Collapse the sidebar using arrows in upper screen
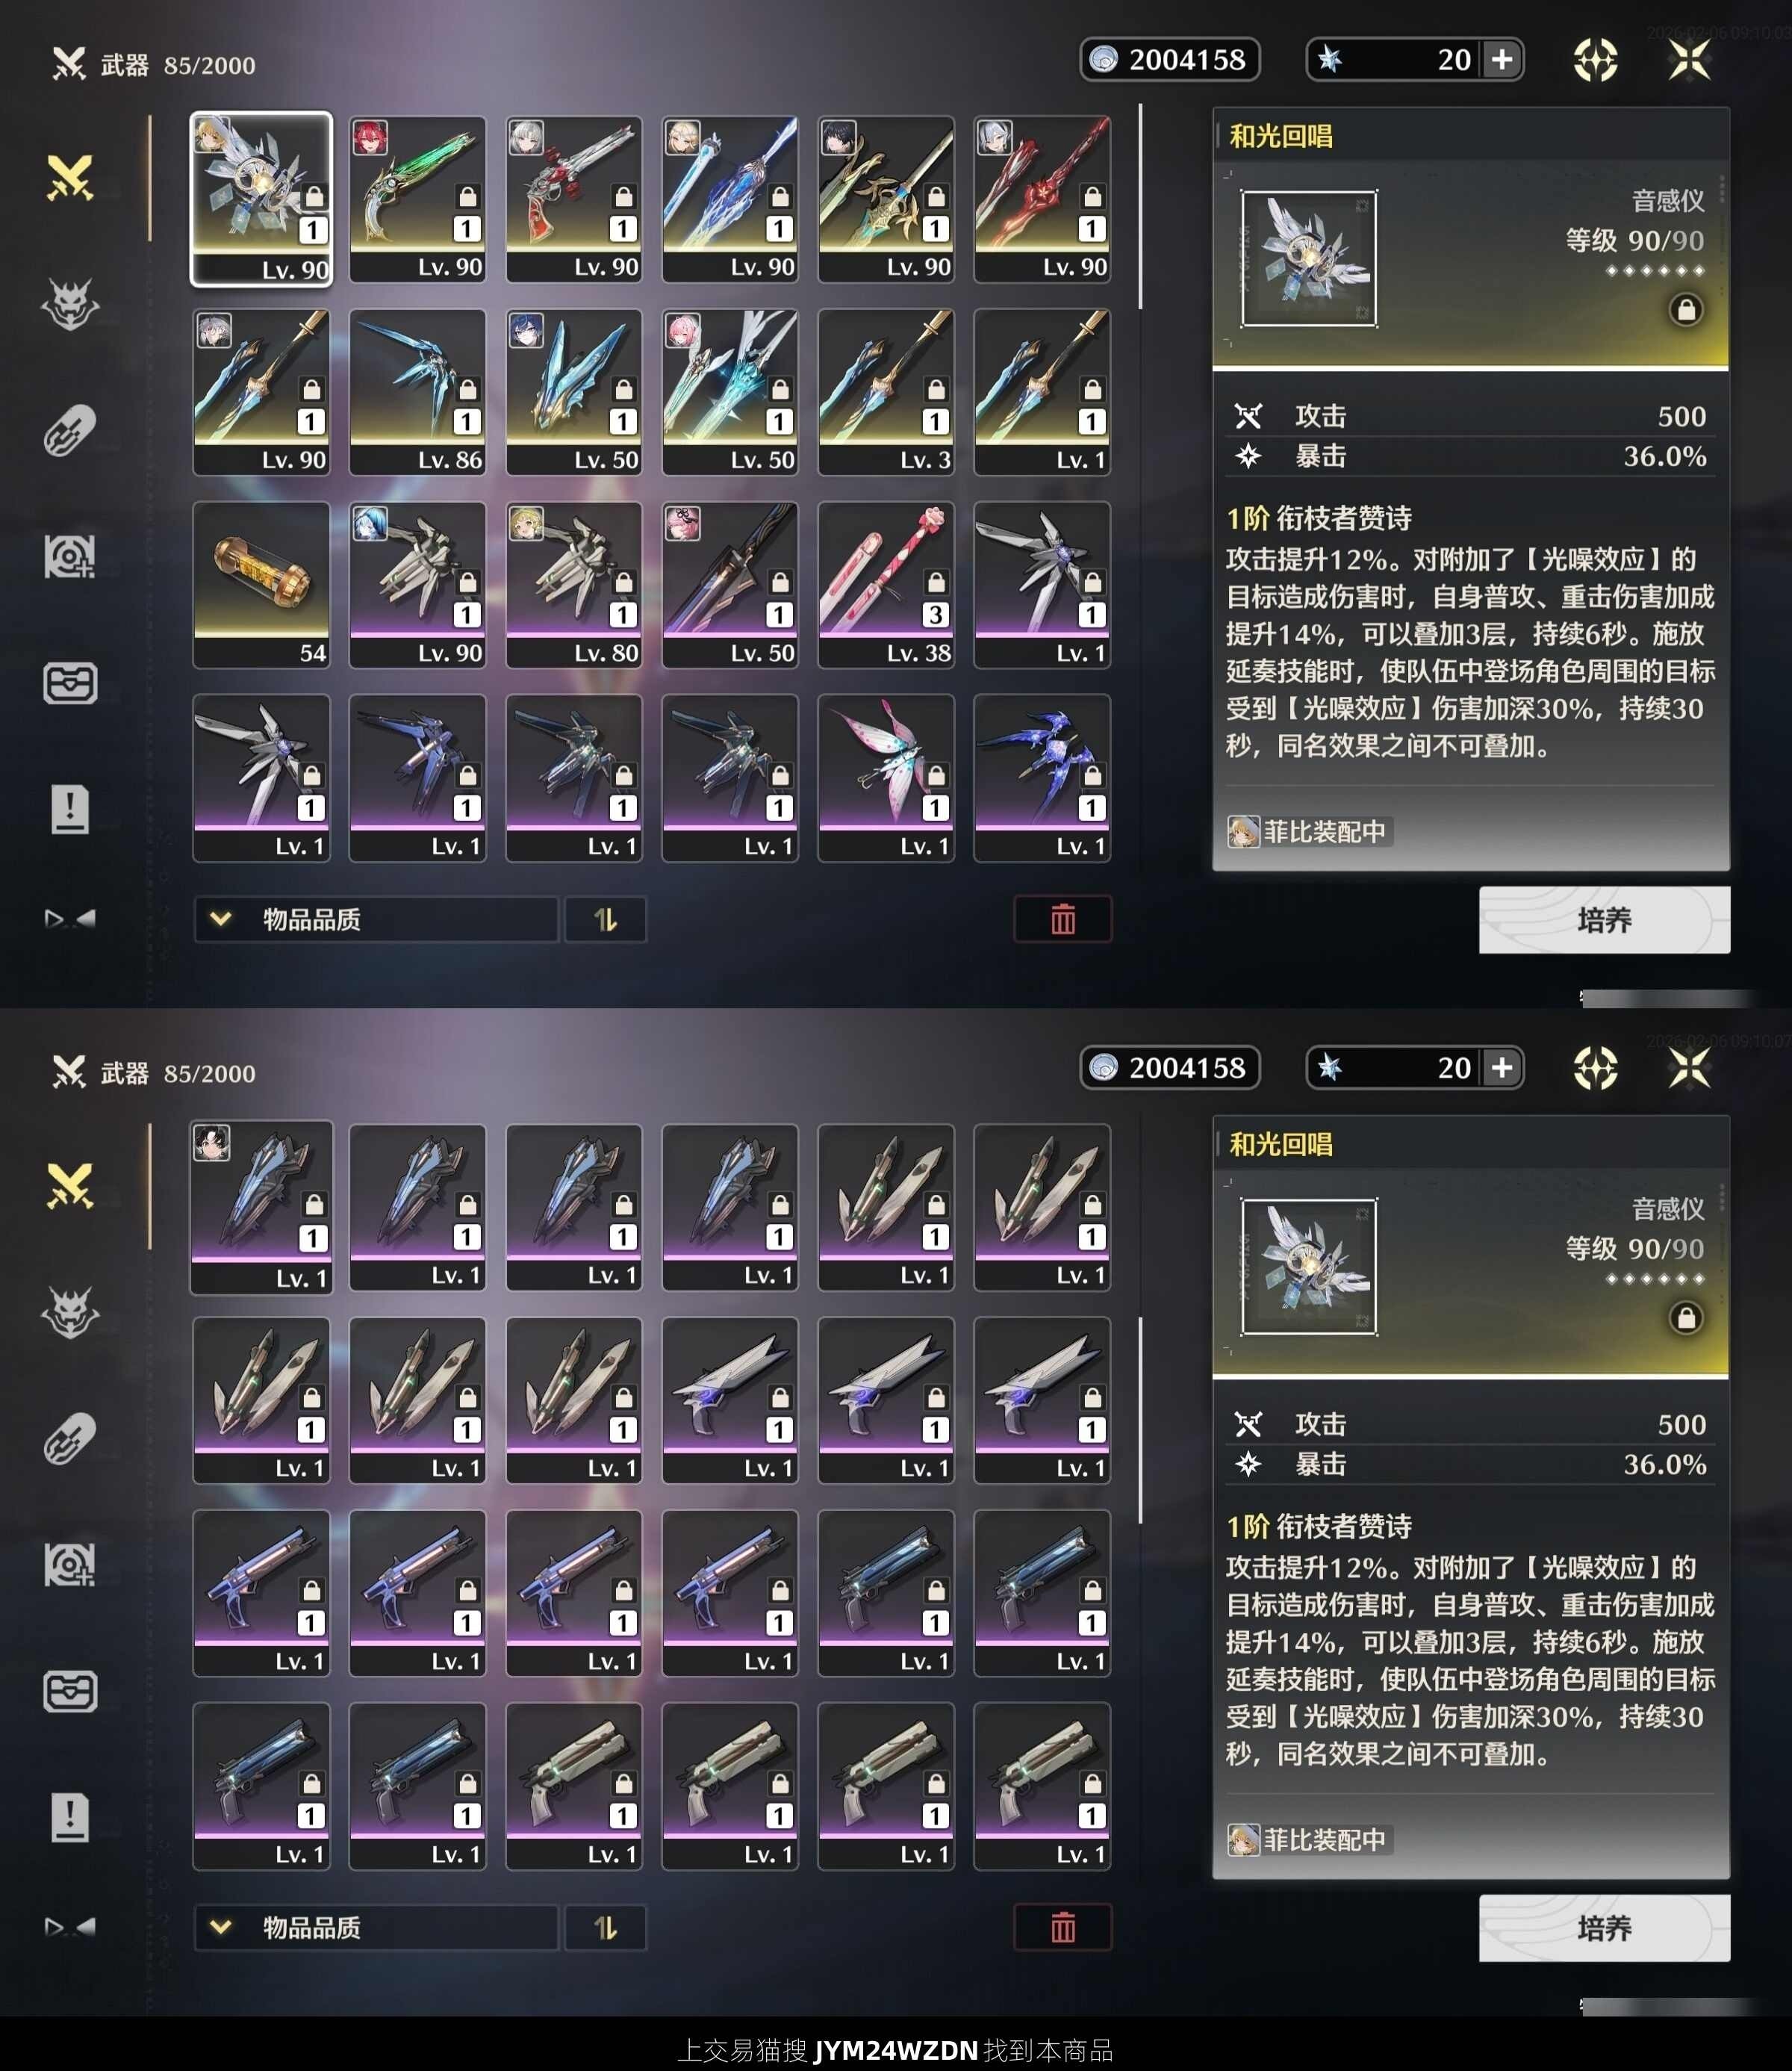This screenshot has height=2071, width=1792. (70, 918)
